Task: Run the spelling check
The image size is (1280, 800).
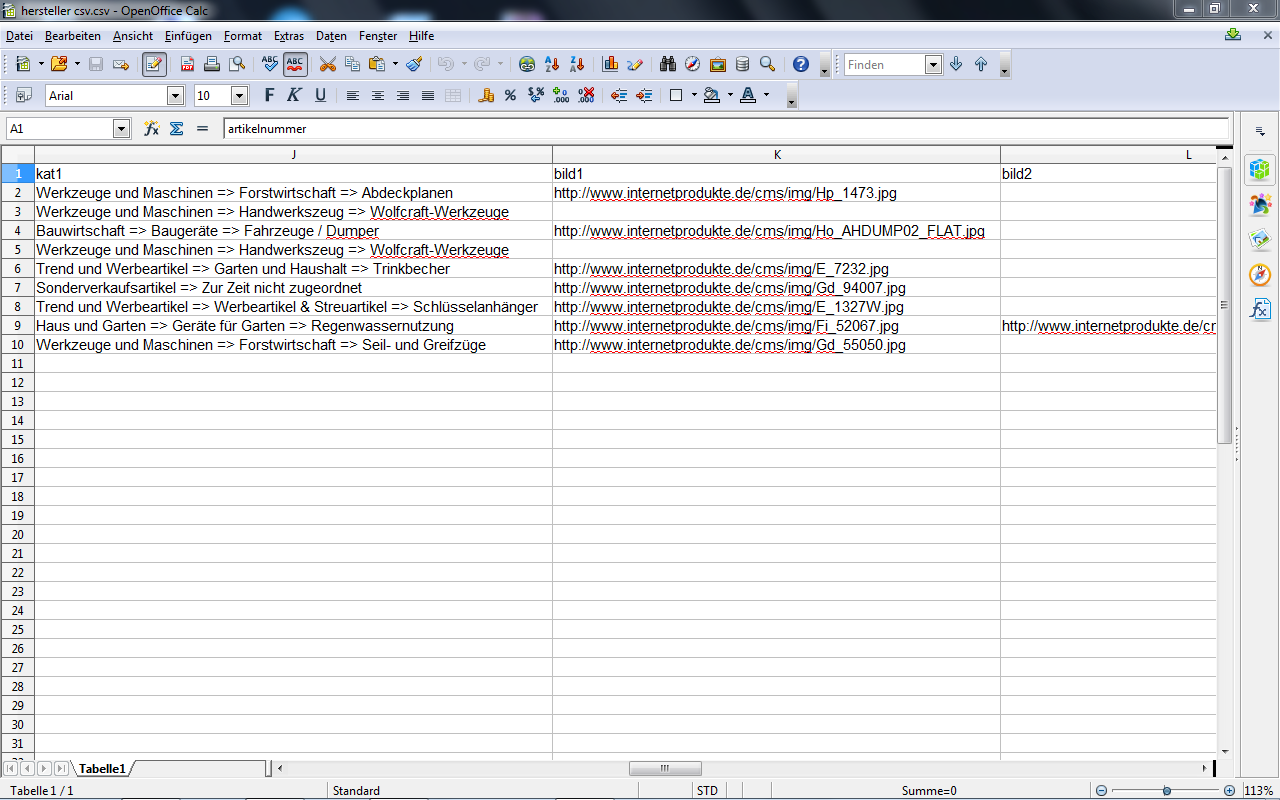Action: click(270, 64)
